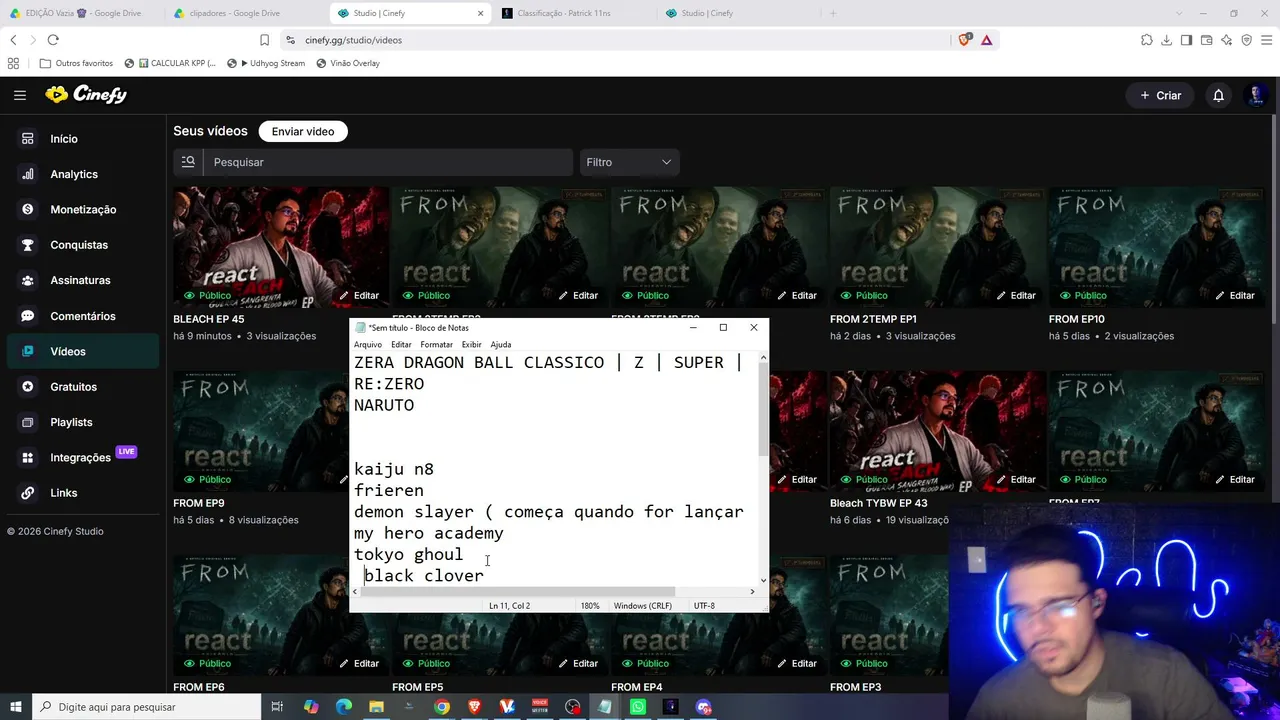Click the search magnifier icon beside Pesquisar
The width and height of the screenshot is (1280, 720).
(x=188, y=162)
